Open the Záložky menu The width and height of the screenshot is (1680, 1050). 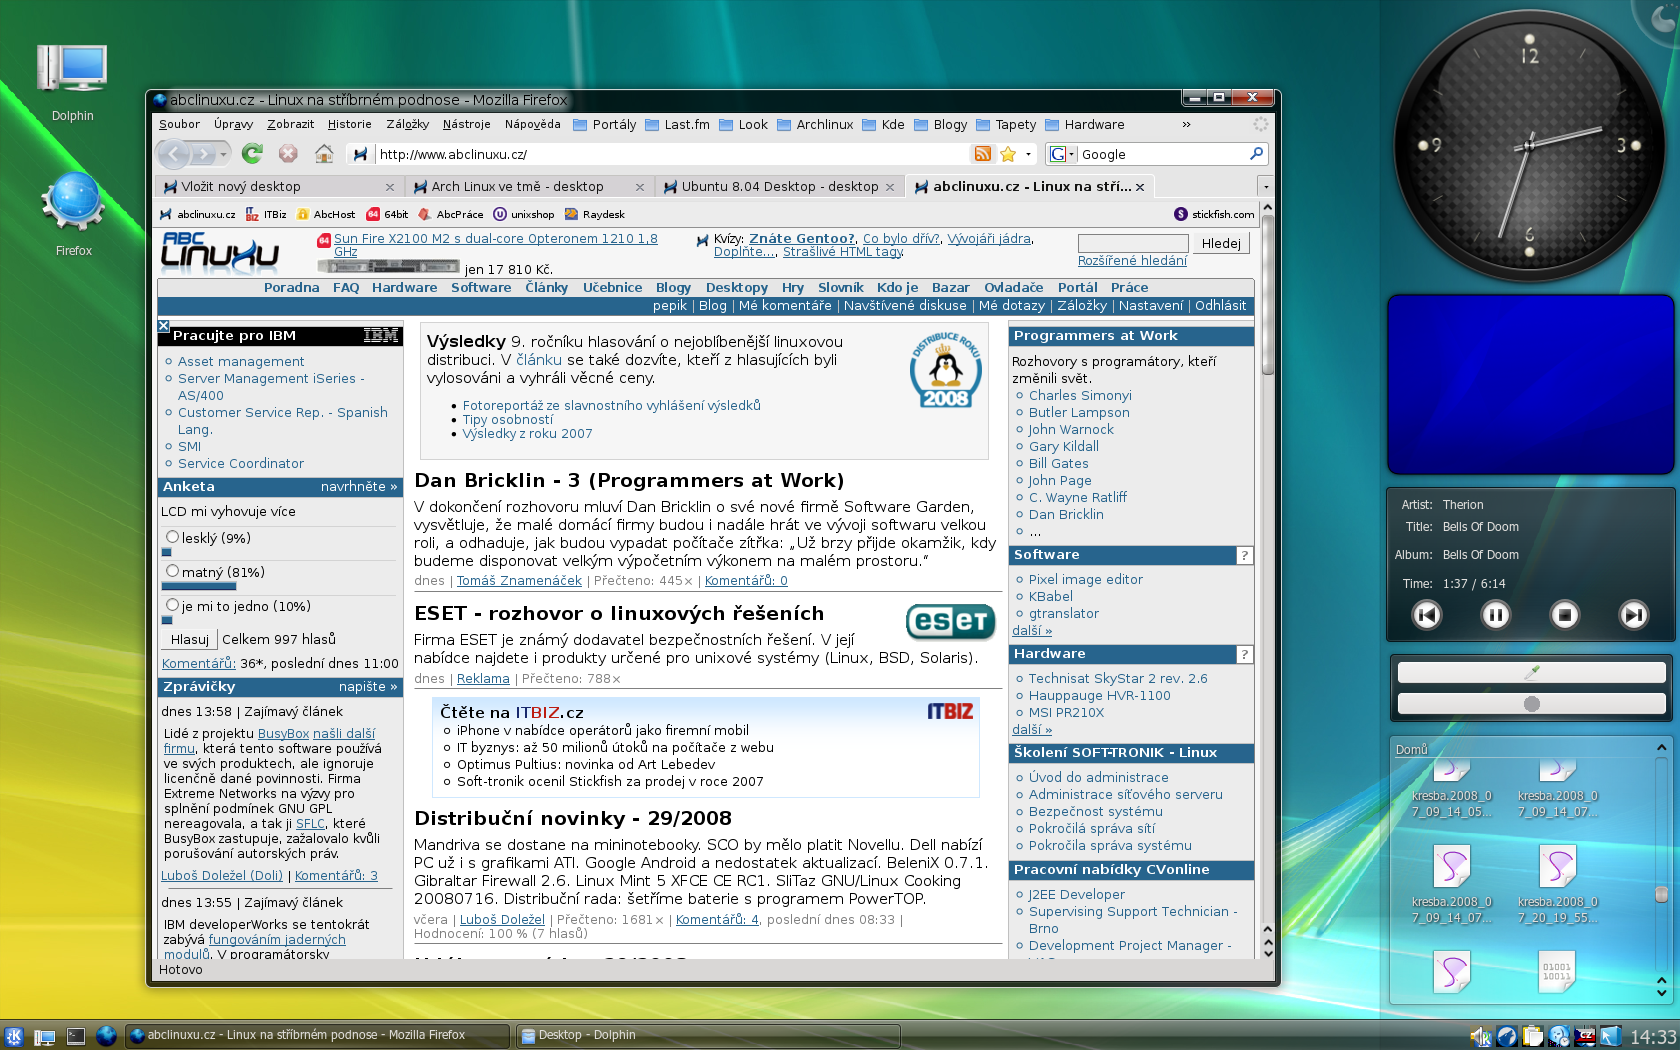pos(407,125)
